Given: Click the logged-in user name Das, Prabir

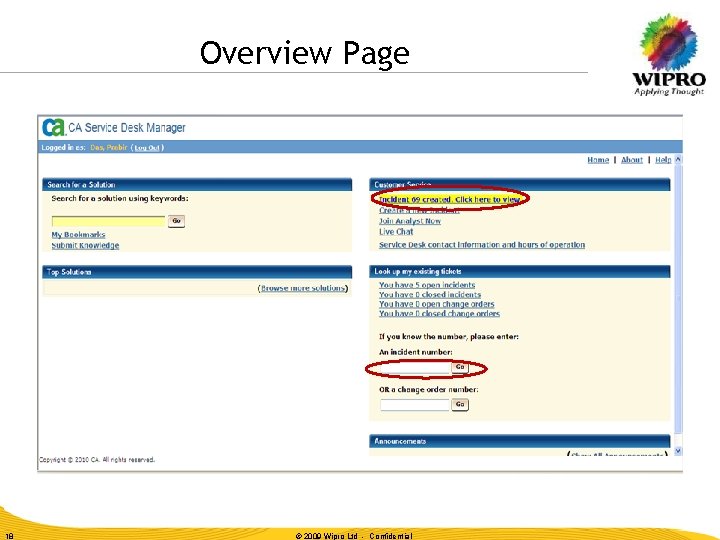Looking at the screenshot, I should coord(109,147).
